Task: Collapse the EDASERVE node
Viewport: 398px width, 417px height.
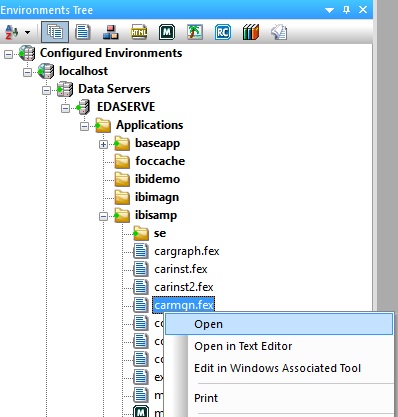Action: point(65,108)
